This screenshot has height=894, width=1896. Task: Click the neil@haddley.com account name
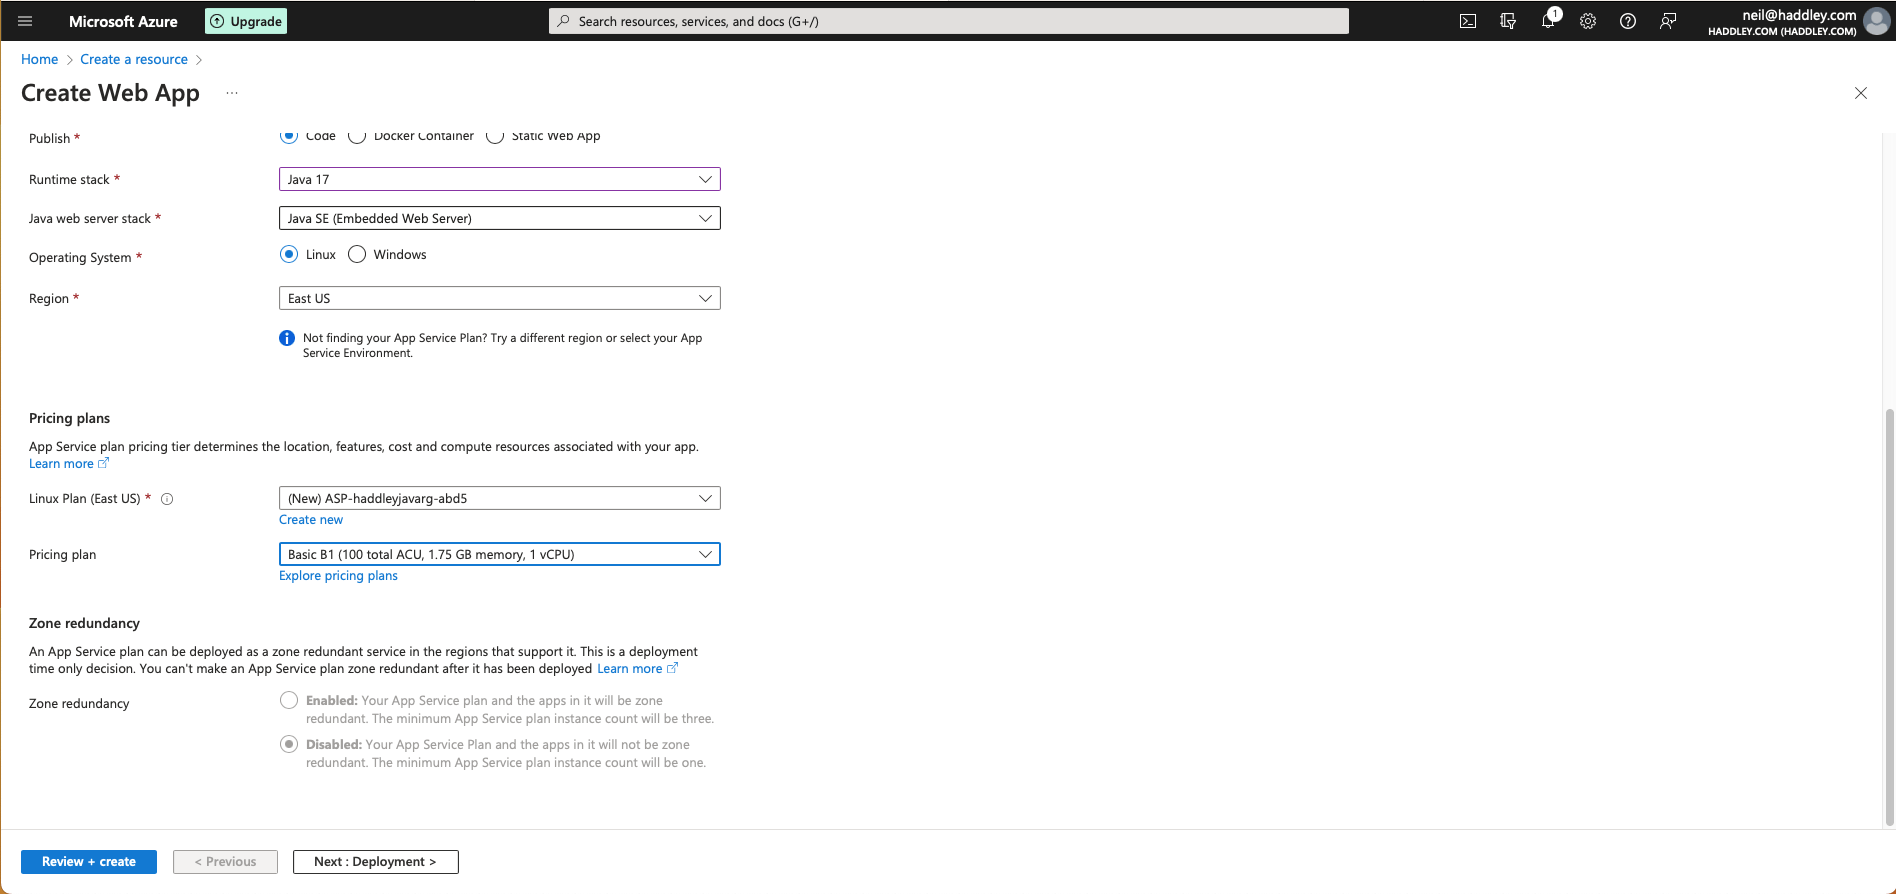tap(1799, 15)
